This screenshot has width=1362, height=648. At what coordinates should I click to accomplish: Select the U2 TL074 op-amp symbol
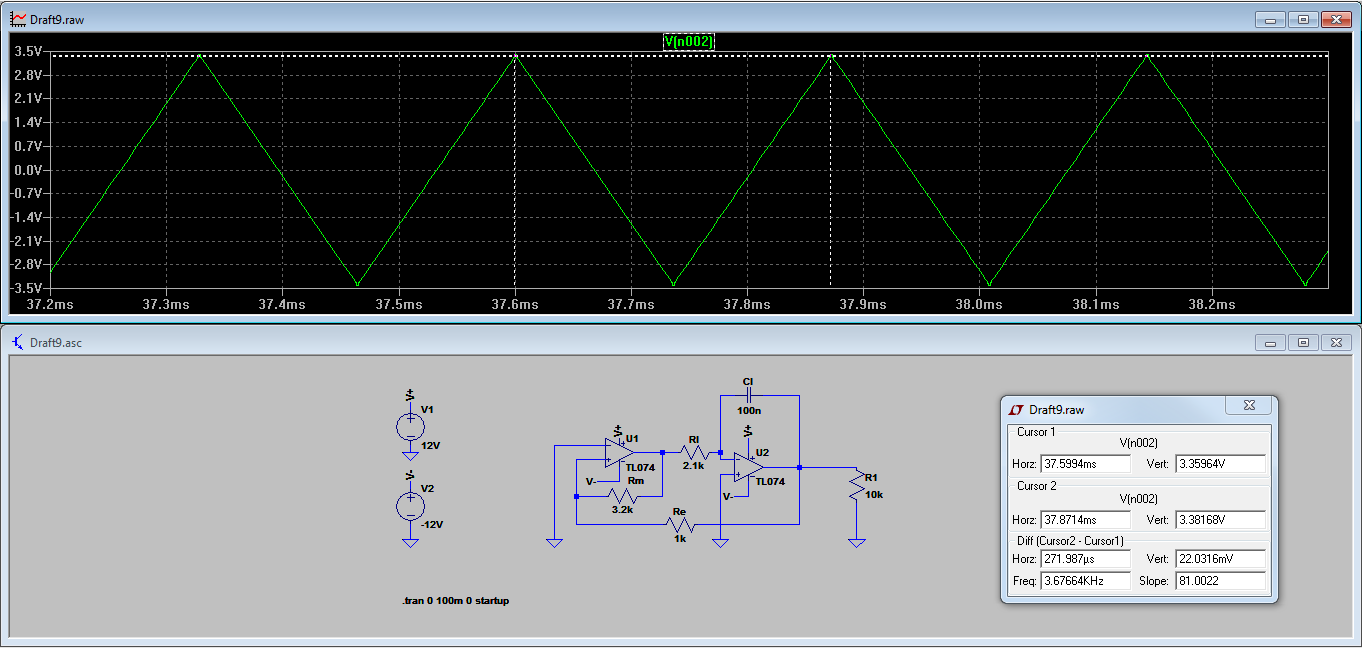click(748, 467)
